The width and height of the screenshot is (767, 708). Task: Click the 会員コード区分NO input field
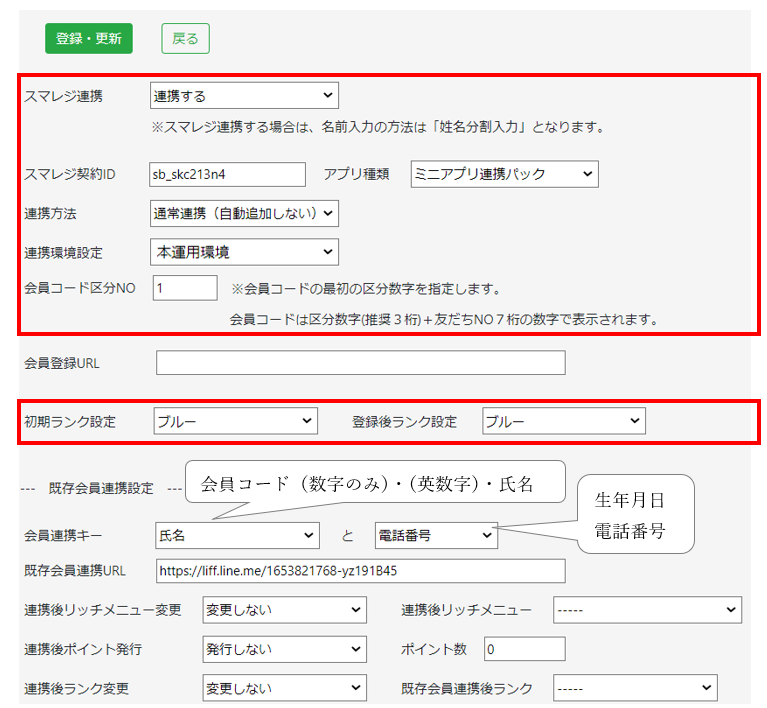(x=185, y=288)
